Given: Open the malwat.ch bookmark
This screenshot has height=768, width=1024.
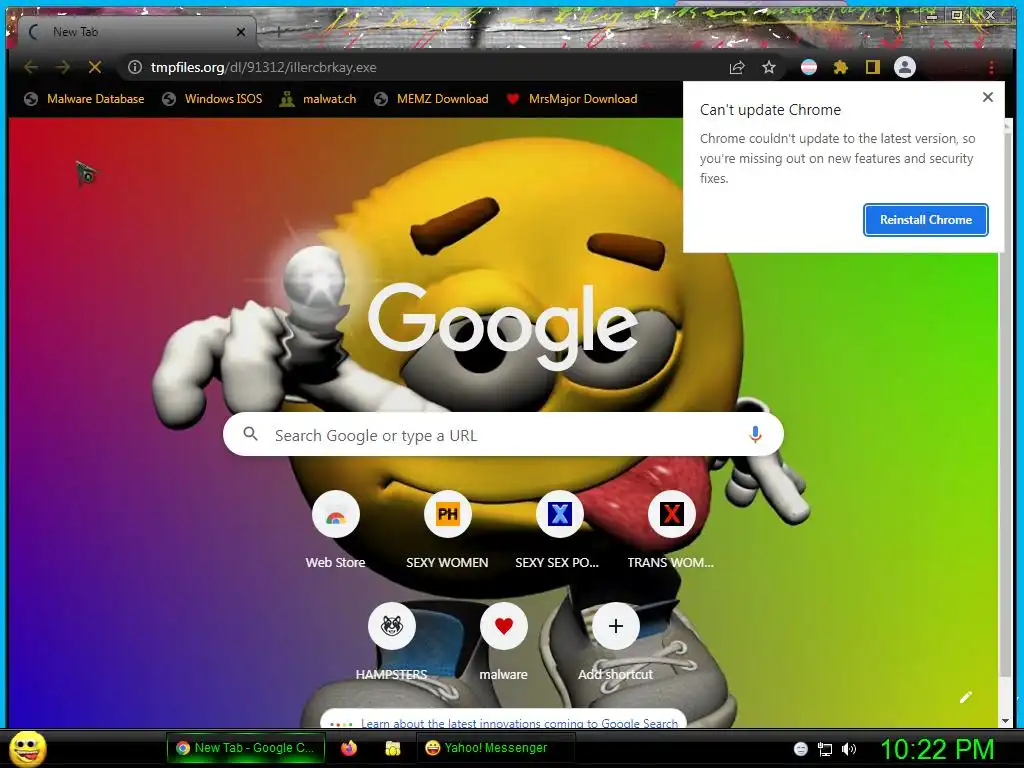Looking at the screenshot, I should point(318,99).
